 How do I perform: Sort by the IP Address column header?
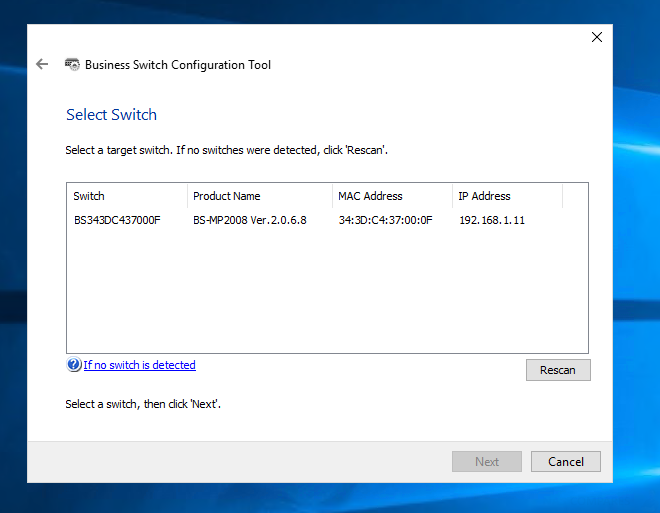507,196
